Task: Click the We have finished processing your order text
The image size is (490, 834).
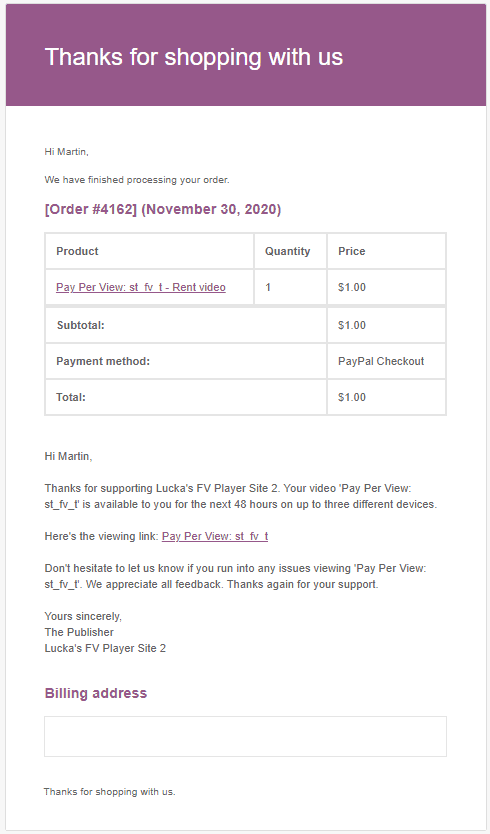Action: [137, 180]
